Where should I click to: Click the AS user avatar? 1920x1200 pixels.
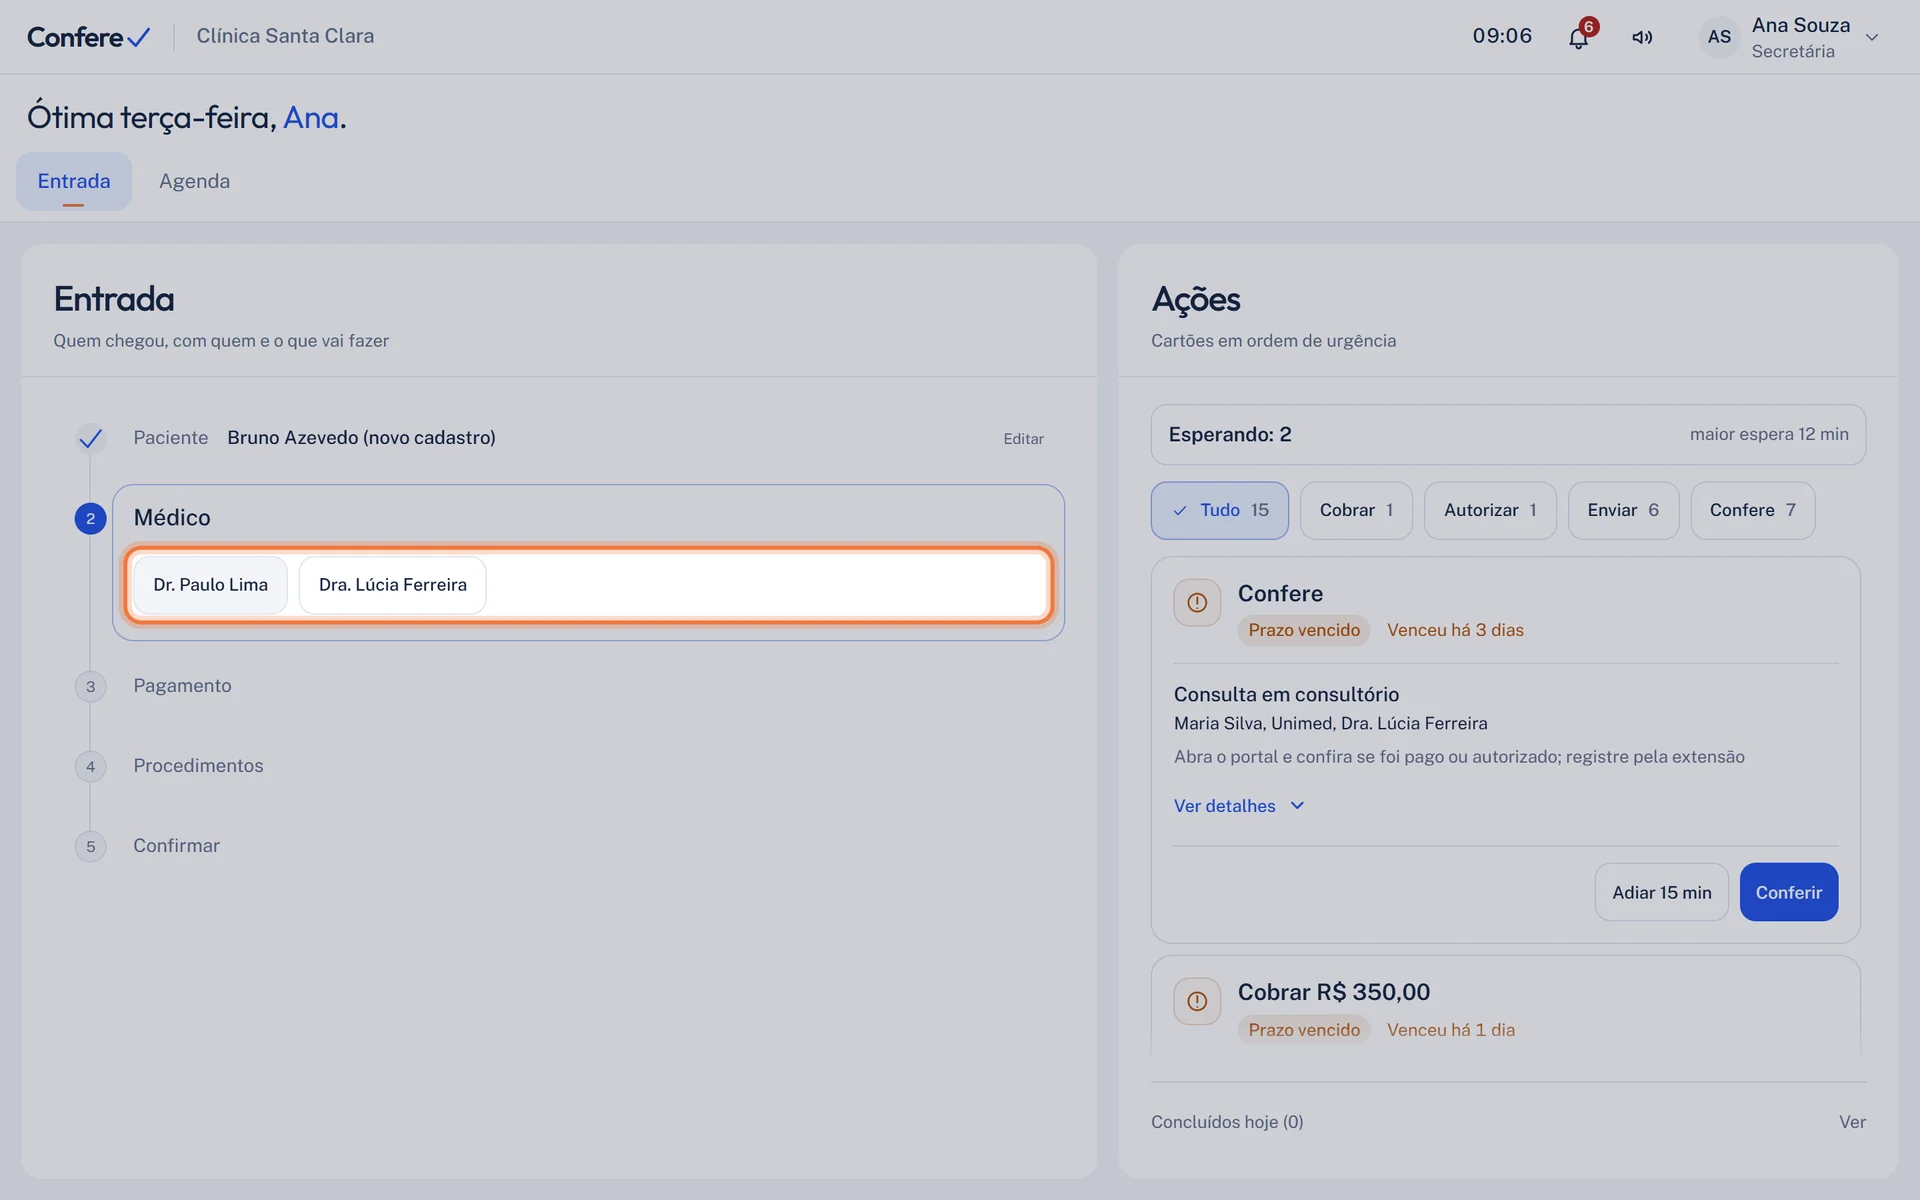tap(1719, 37)
